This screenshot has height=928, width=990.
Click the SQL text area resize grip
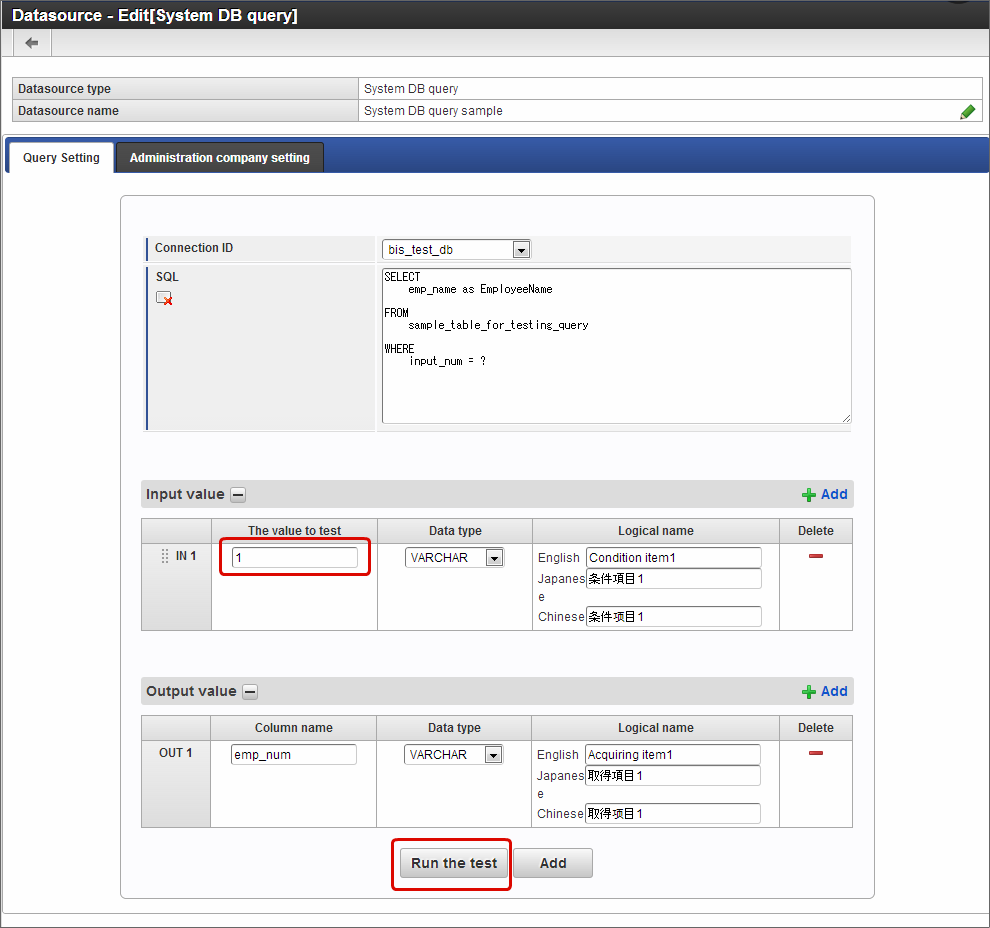tap(846, 418)
